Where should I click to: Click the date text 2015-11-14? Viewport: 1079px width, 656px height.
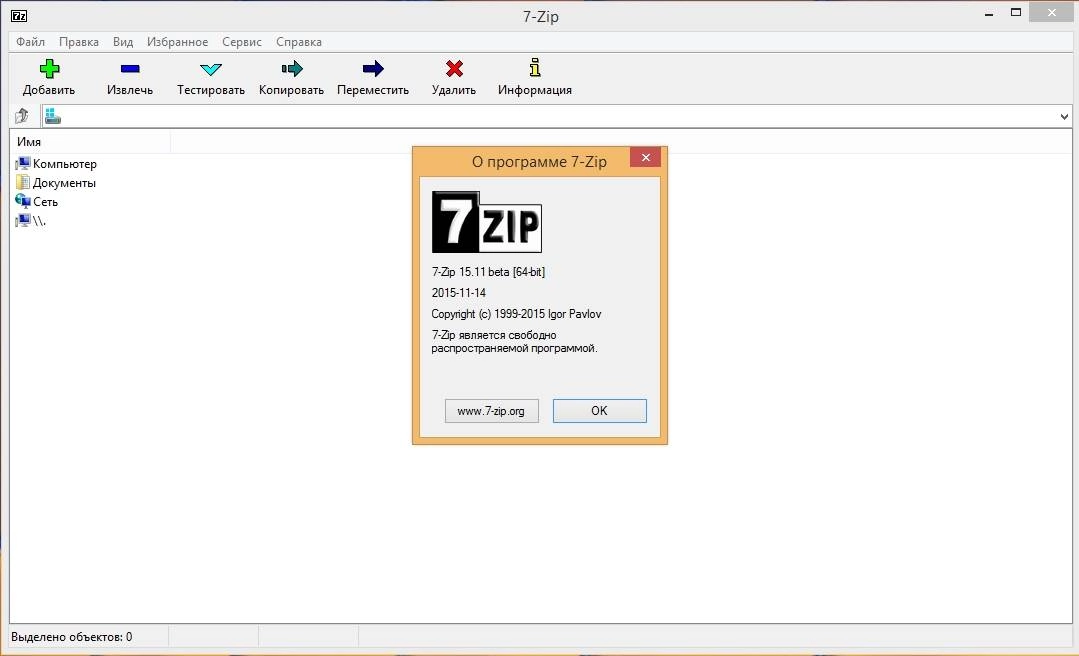[x=459, y=293]
